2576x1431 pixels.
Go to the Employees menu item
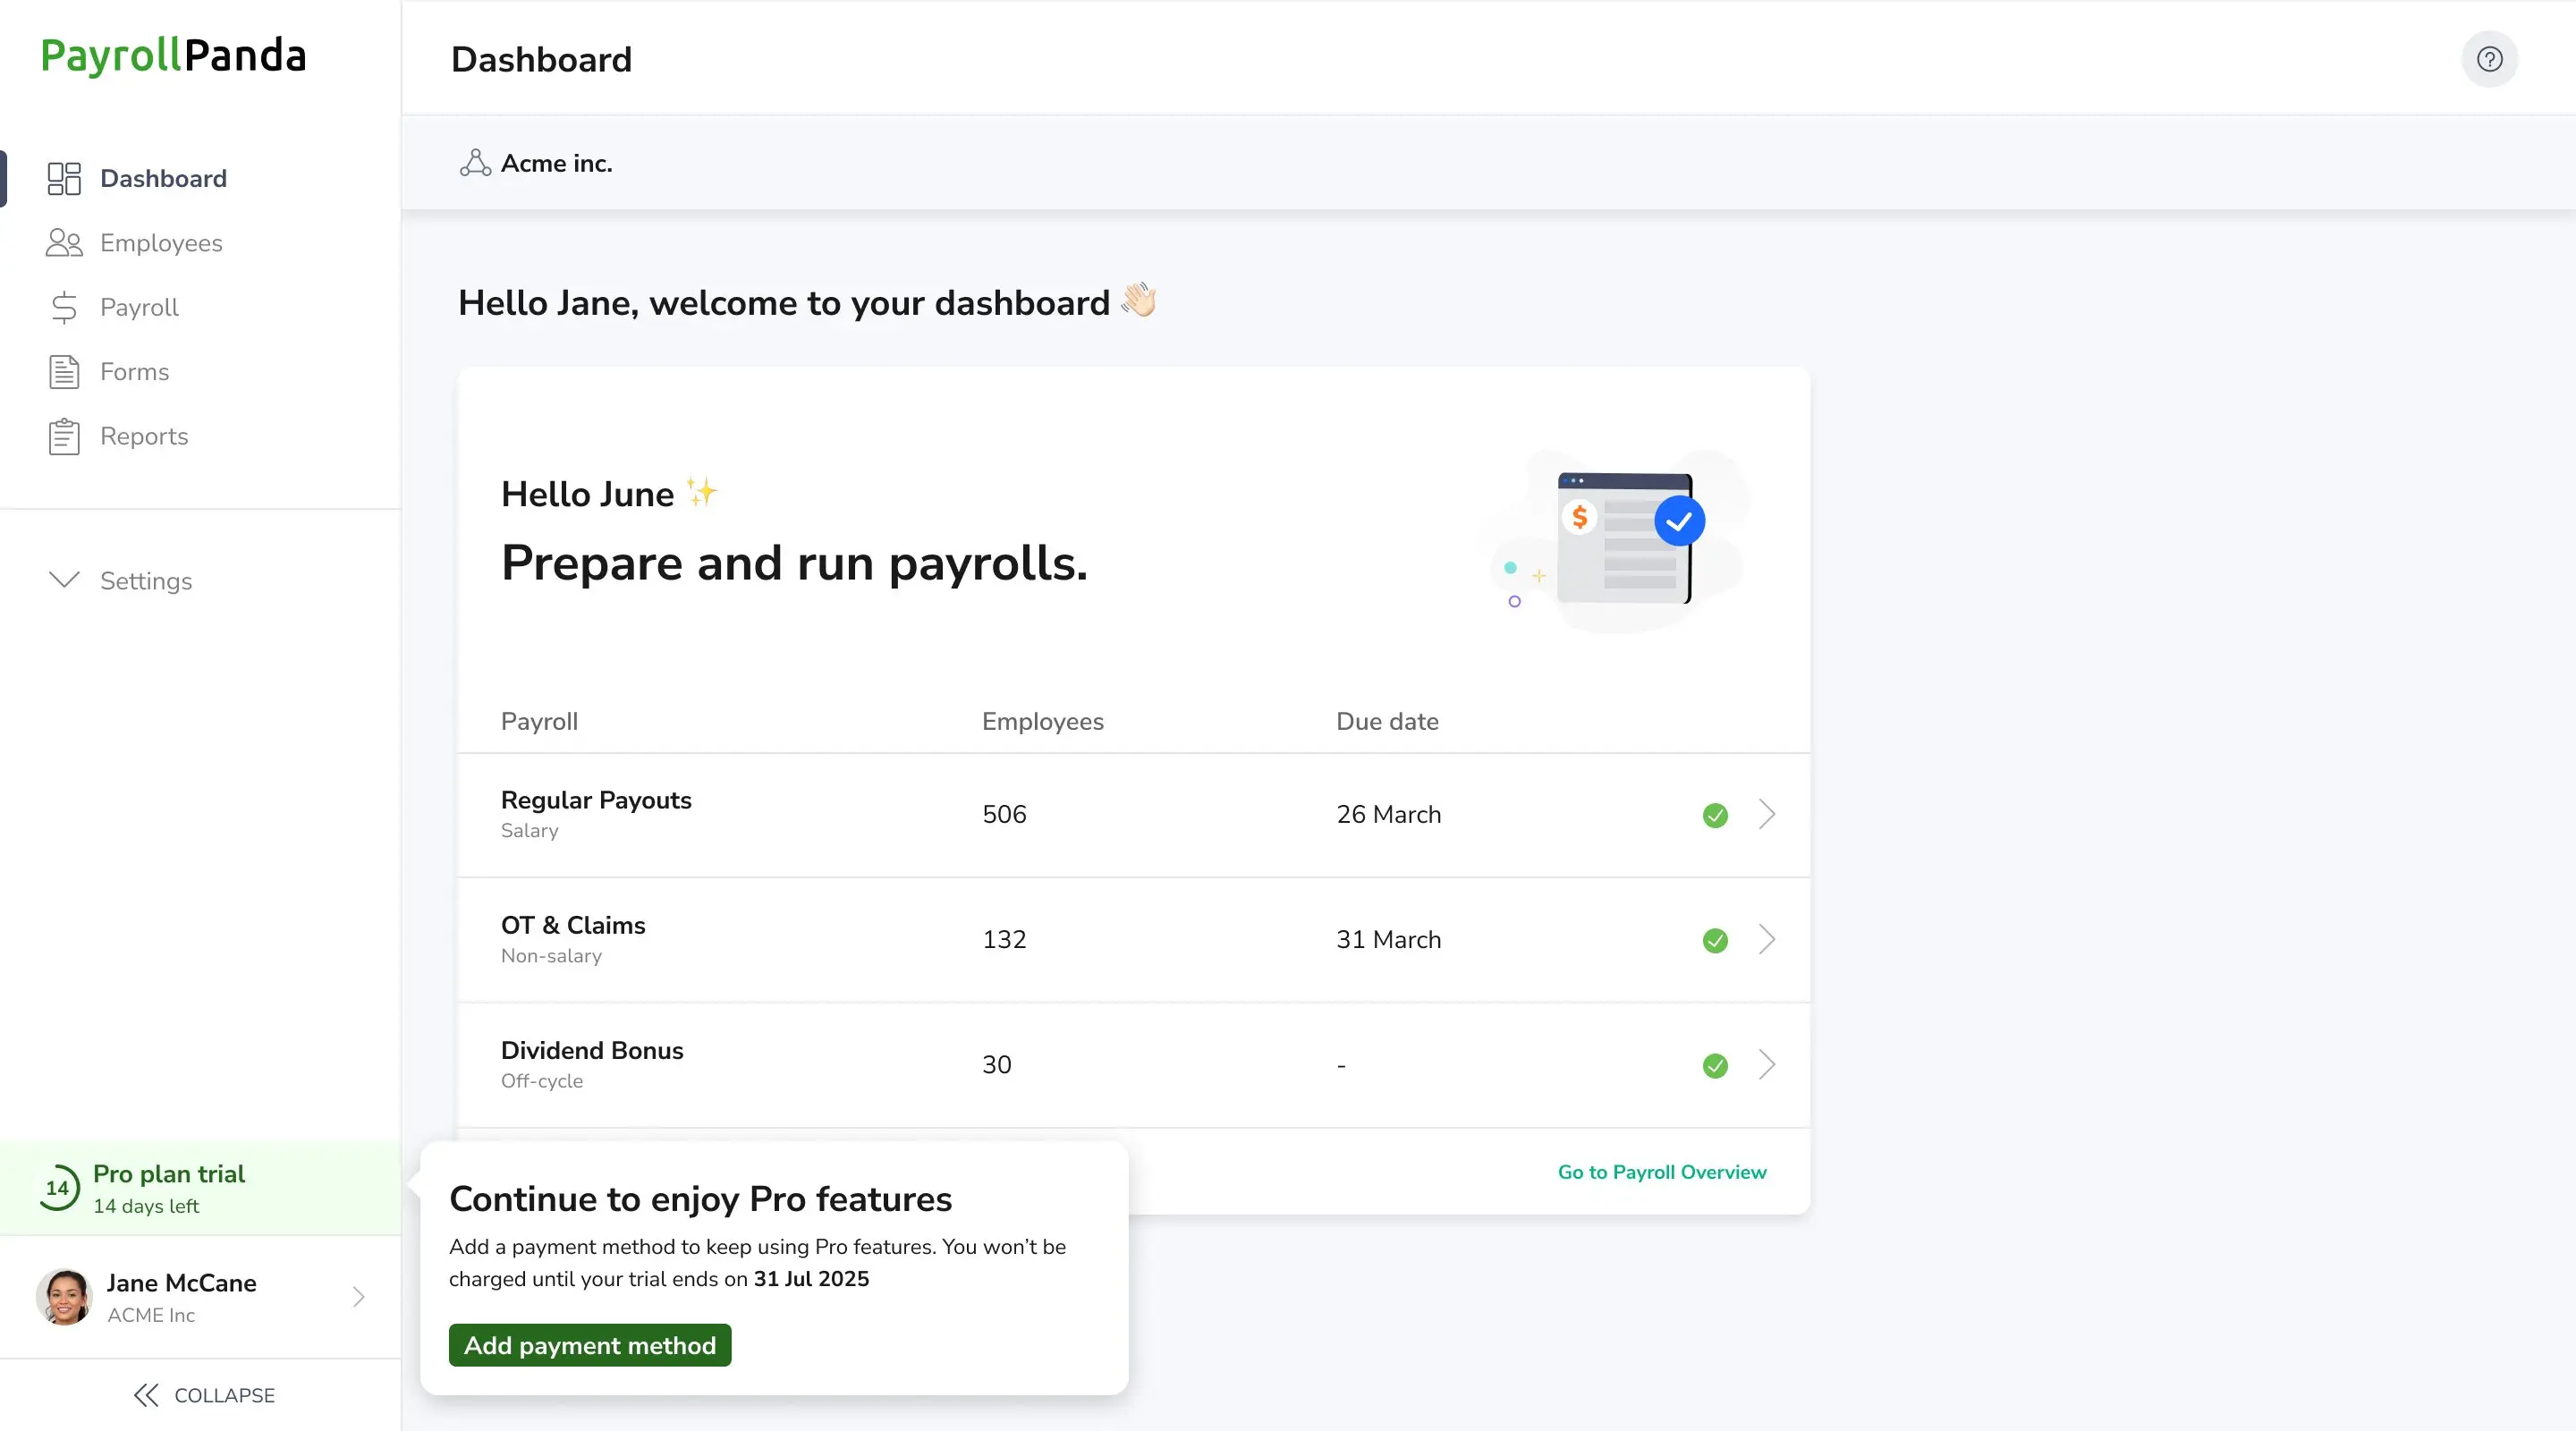point(161,243)
